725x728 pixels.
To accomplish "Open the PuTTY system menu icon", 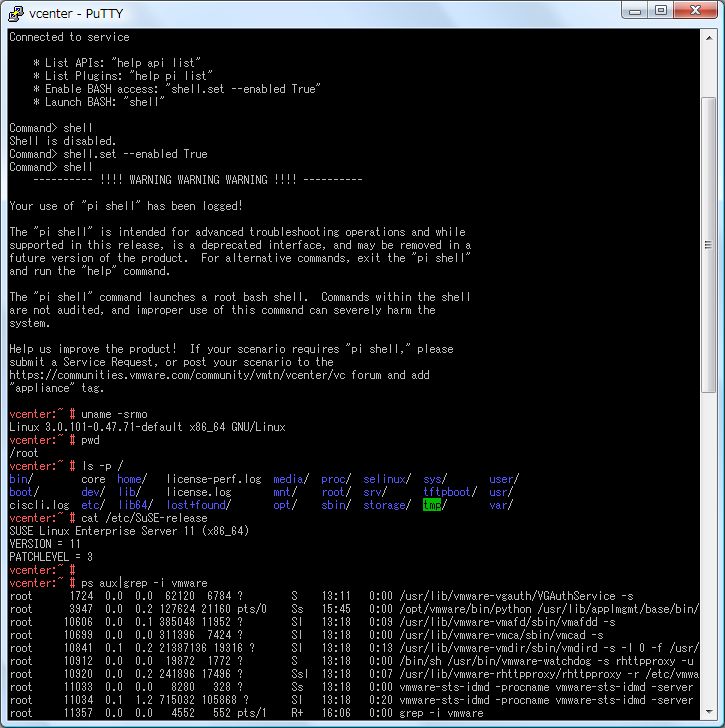I will (x=16, y=14).
